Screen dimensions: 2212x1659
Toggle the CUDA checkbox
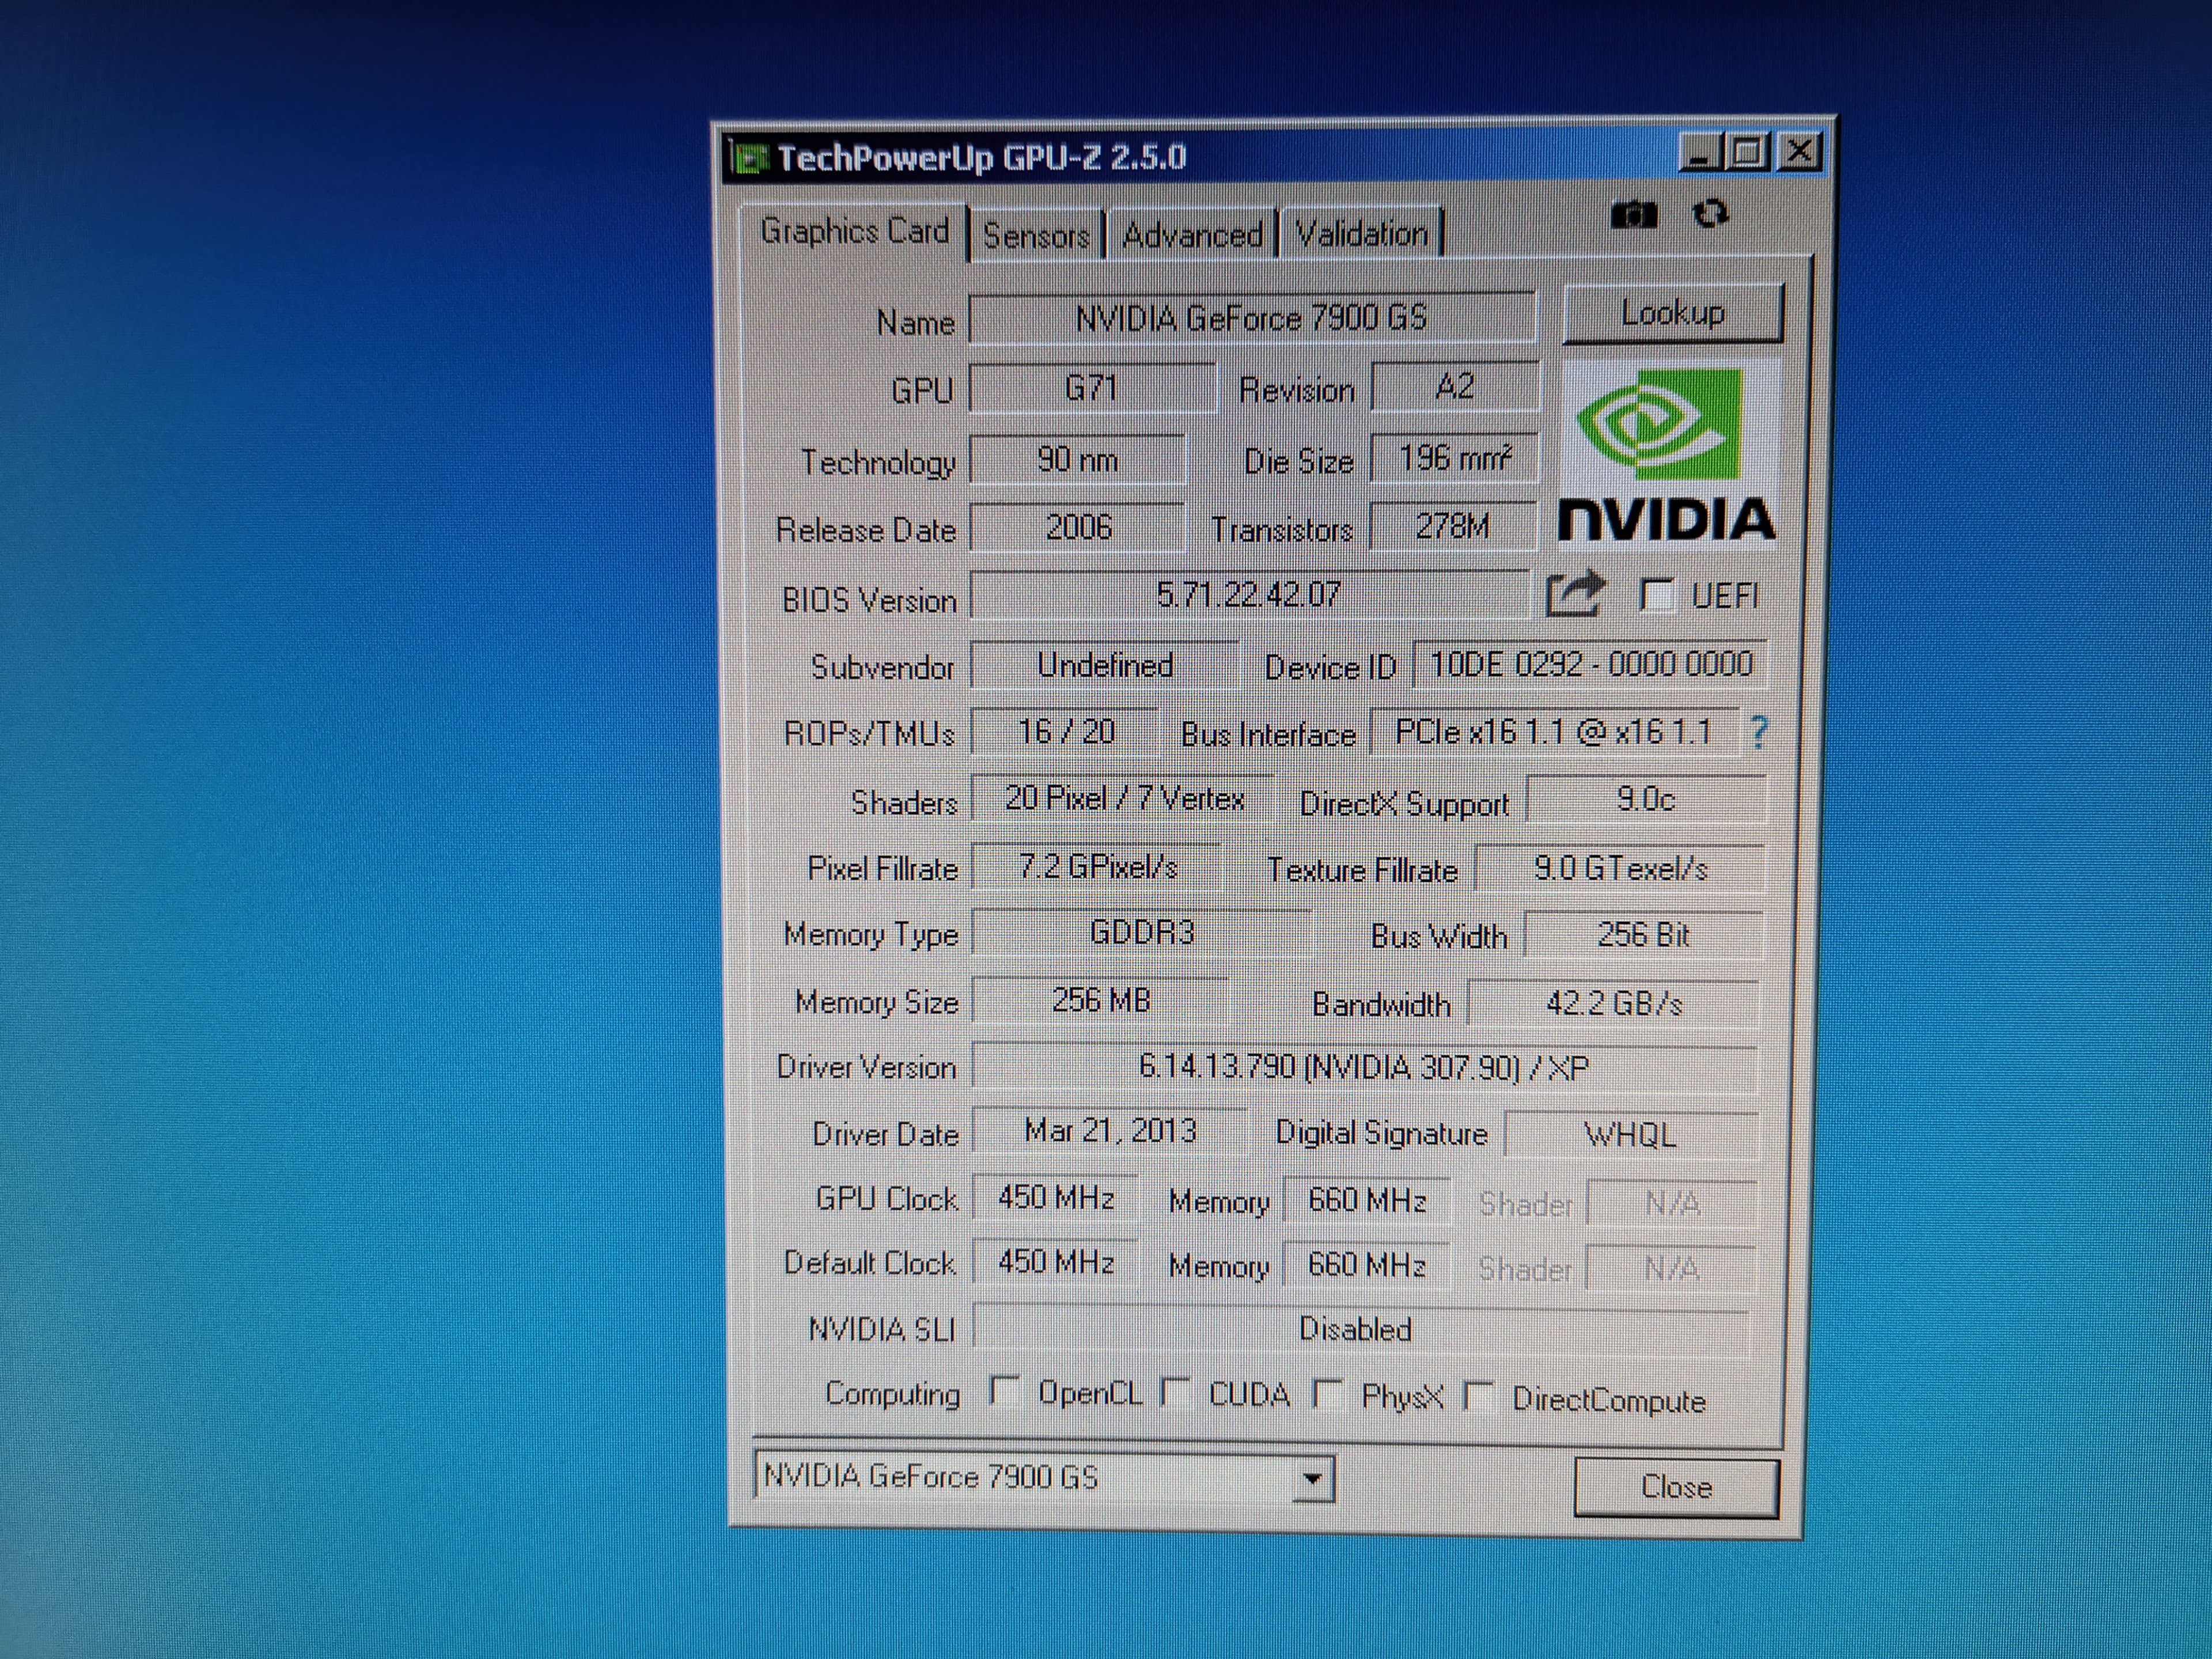click(1176, 1392)
